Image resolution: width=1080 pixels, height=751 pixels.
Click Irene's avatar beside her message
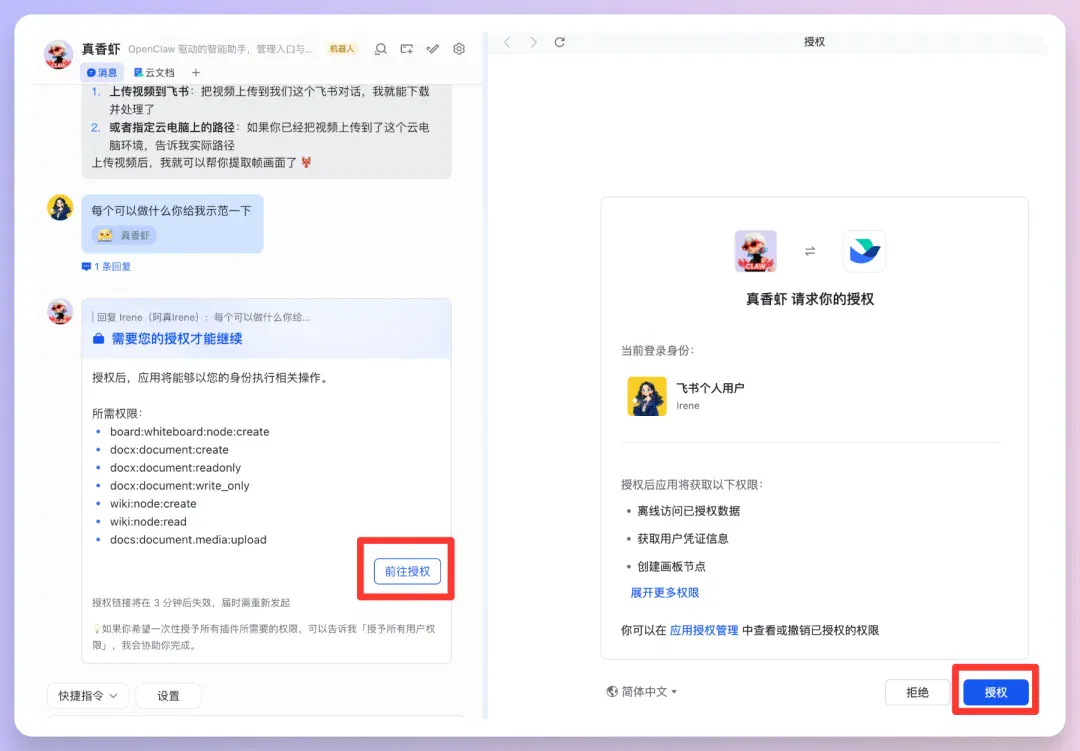click(x=60, y=207)
